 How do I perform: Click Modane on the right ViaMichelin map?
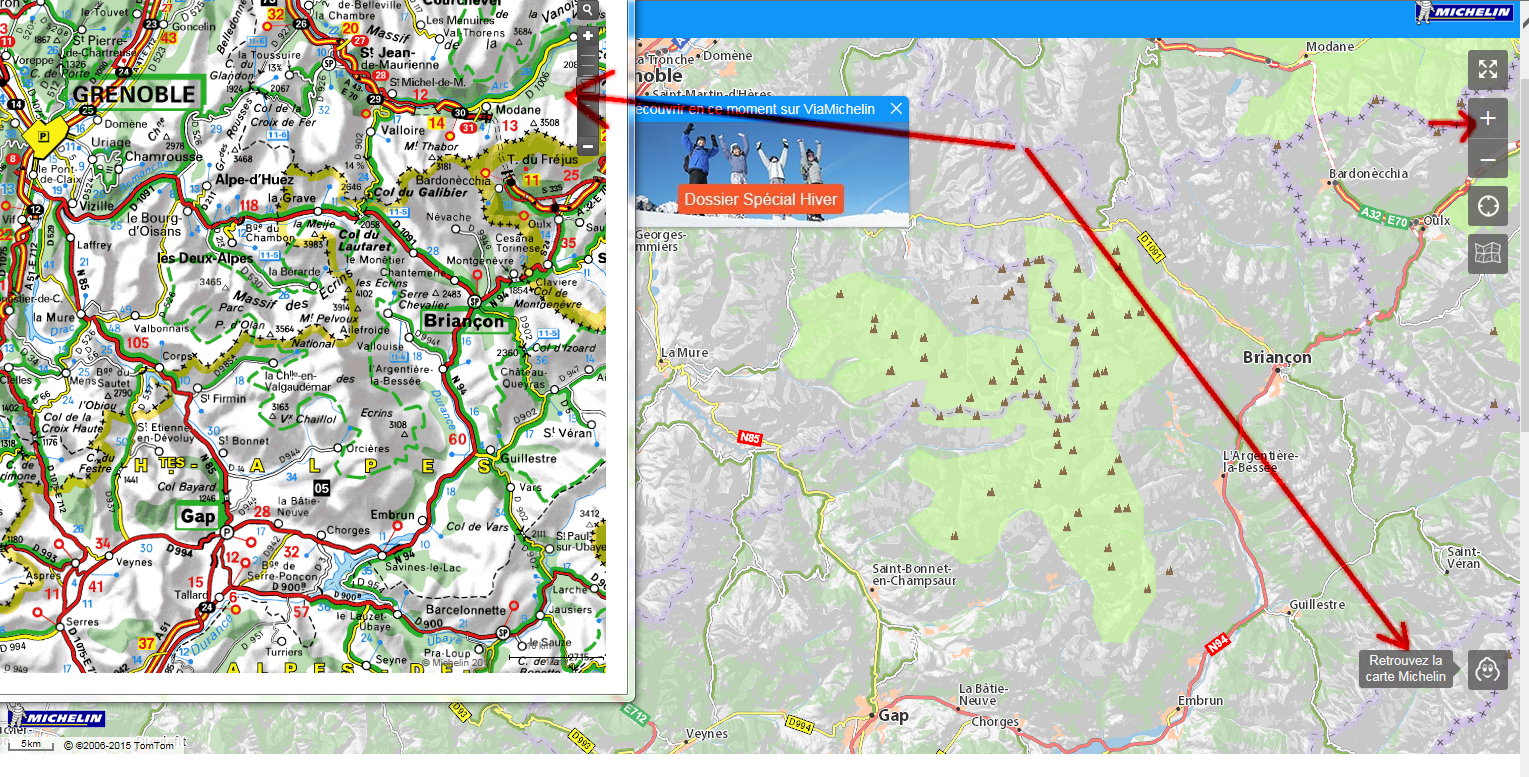coord(1330,47)
